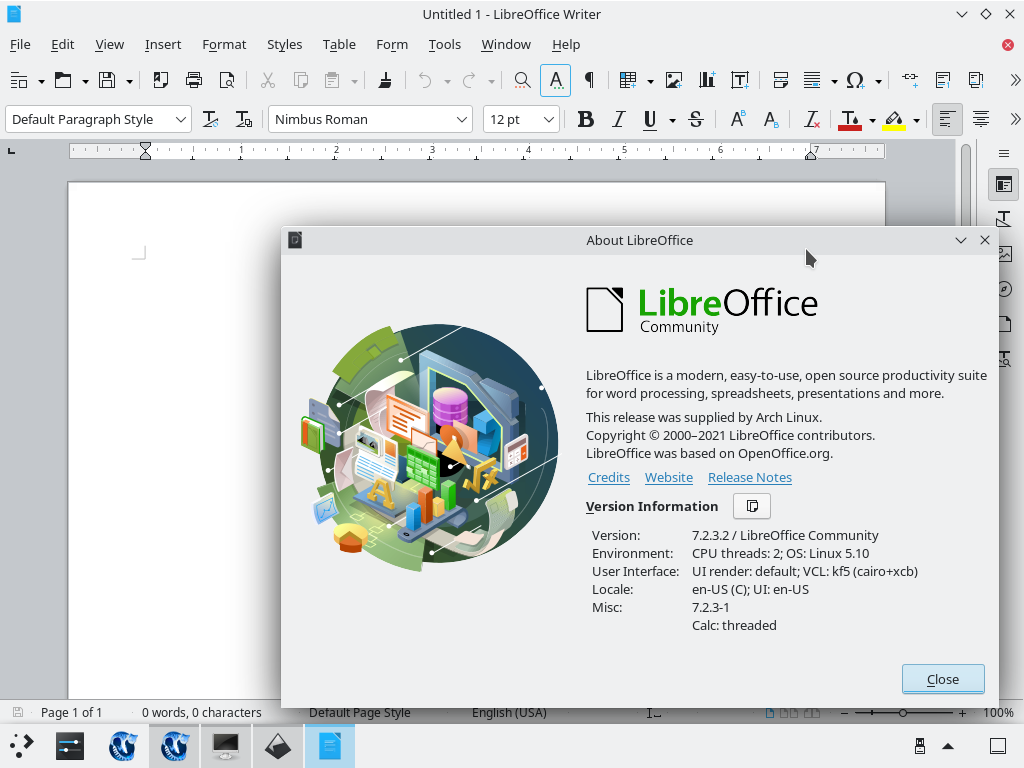Toggle the Check Spelling icon

point(556,80)
